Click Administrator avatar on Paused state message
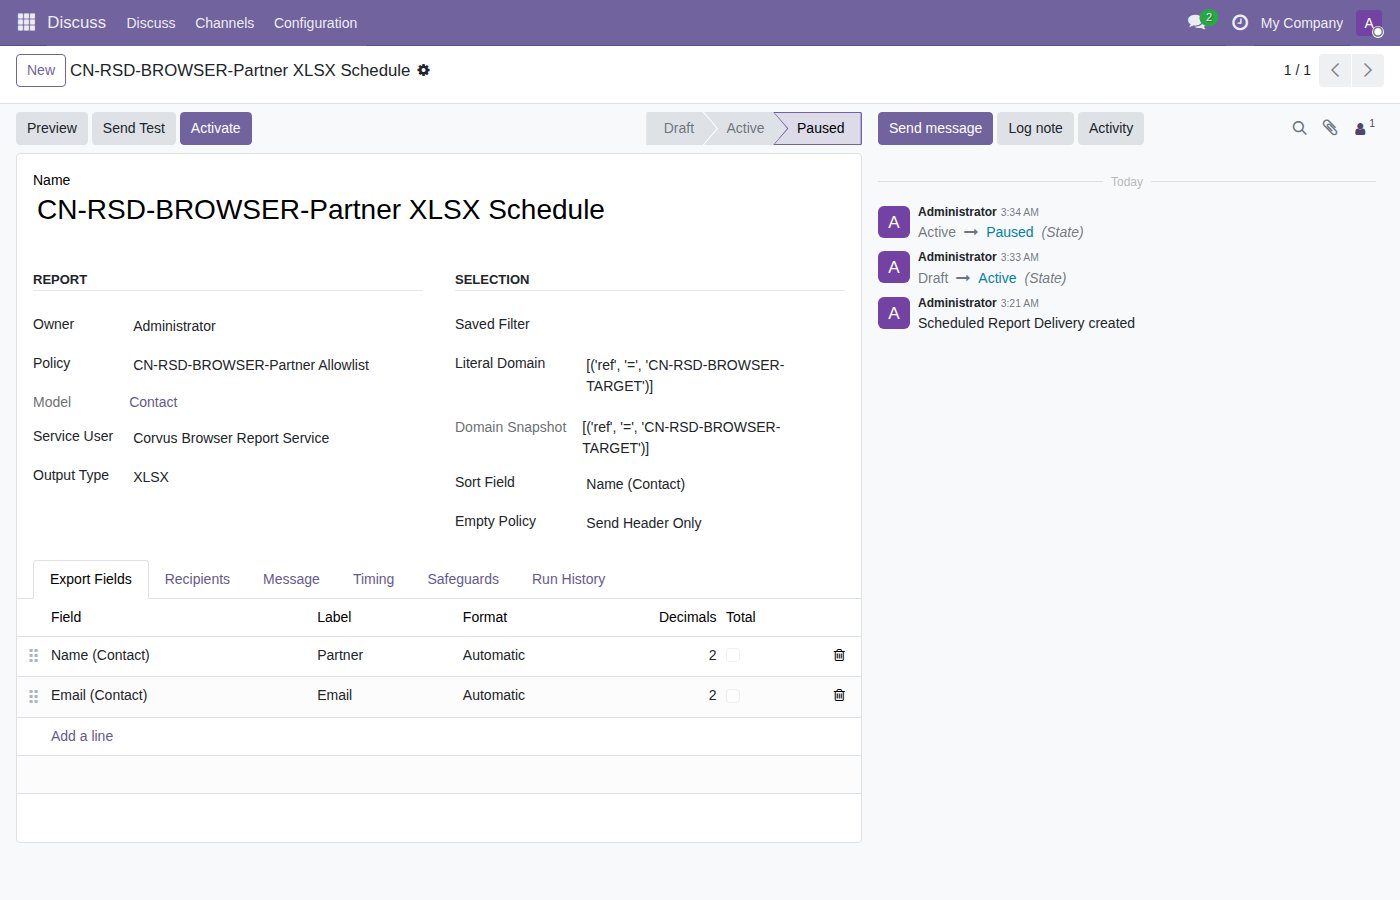 (894, 222)
